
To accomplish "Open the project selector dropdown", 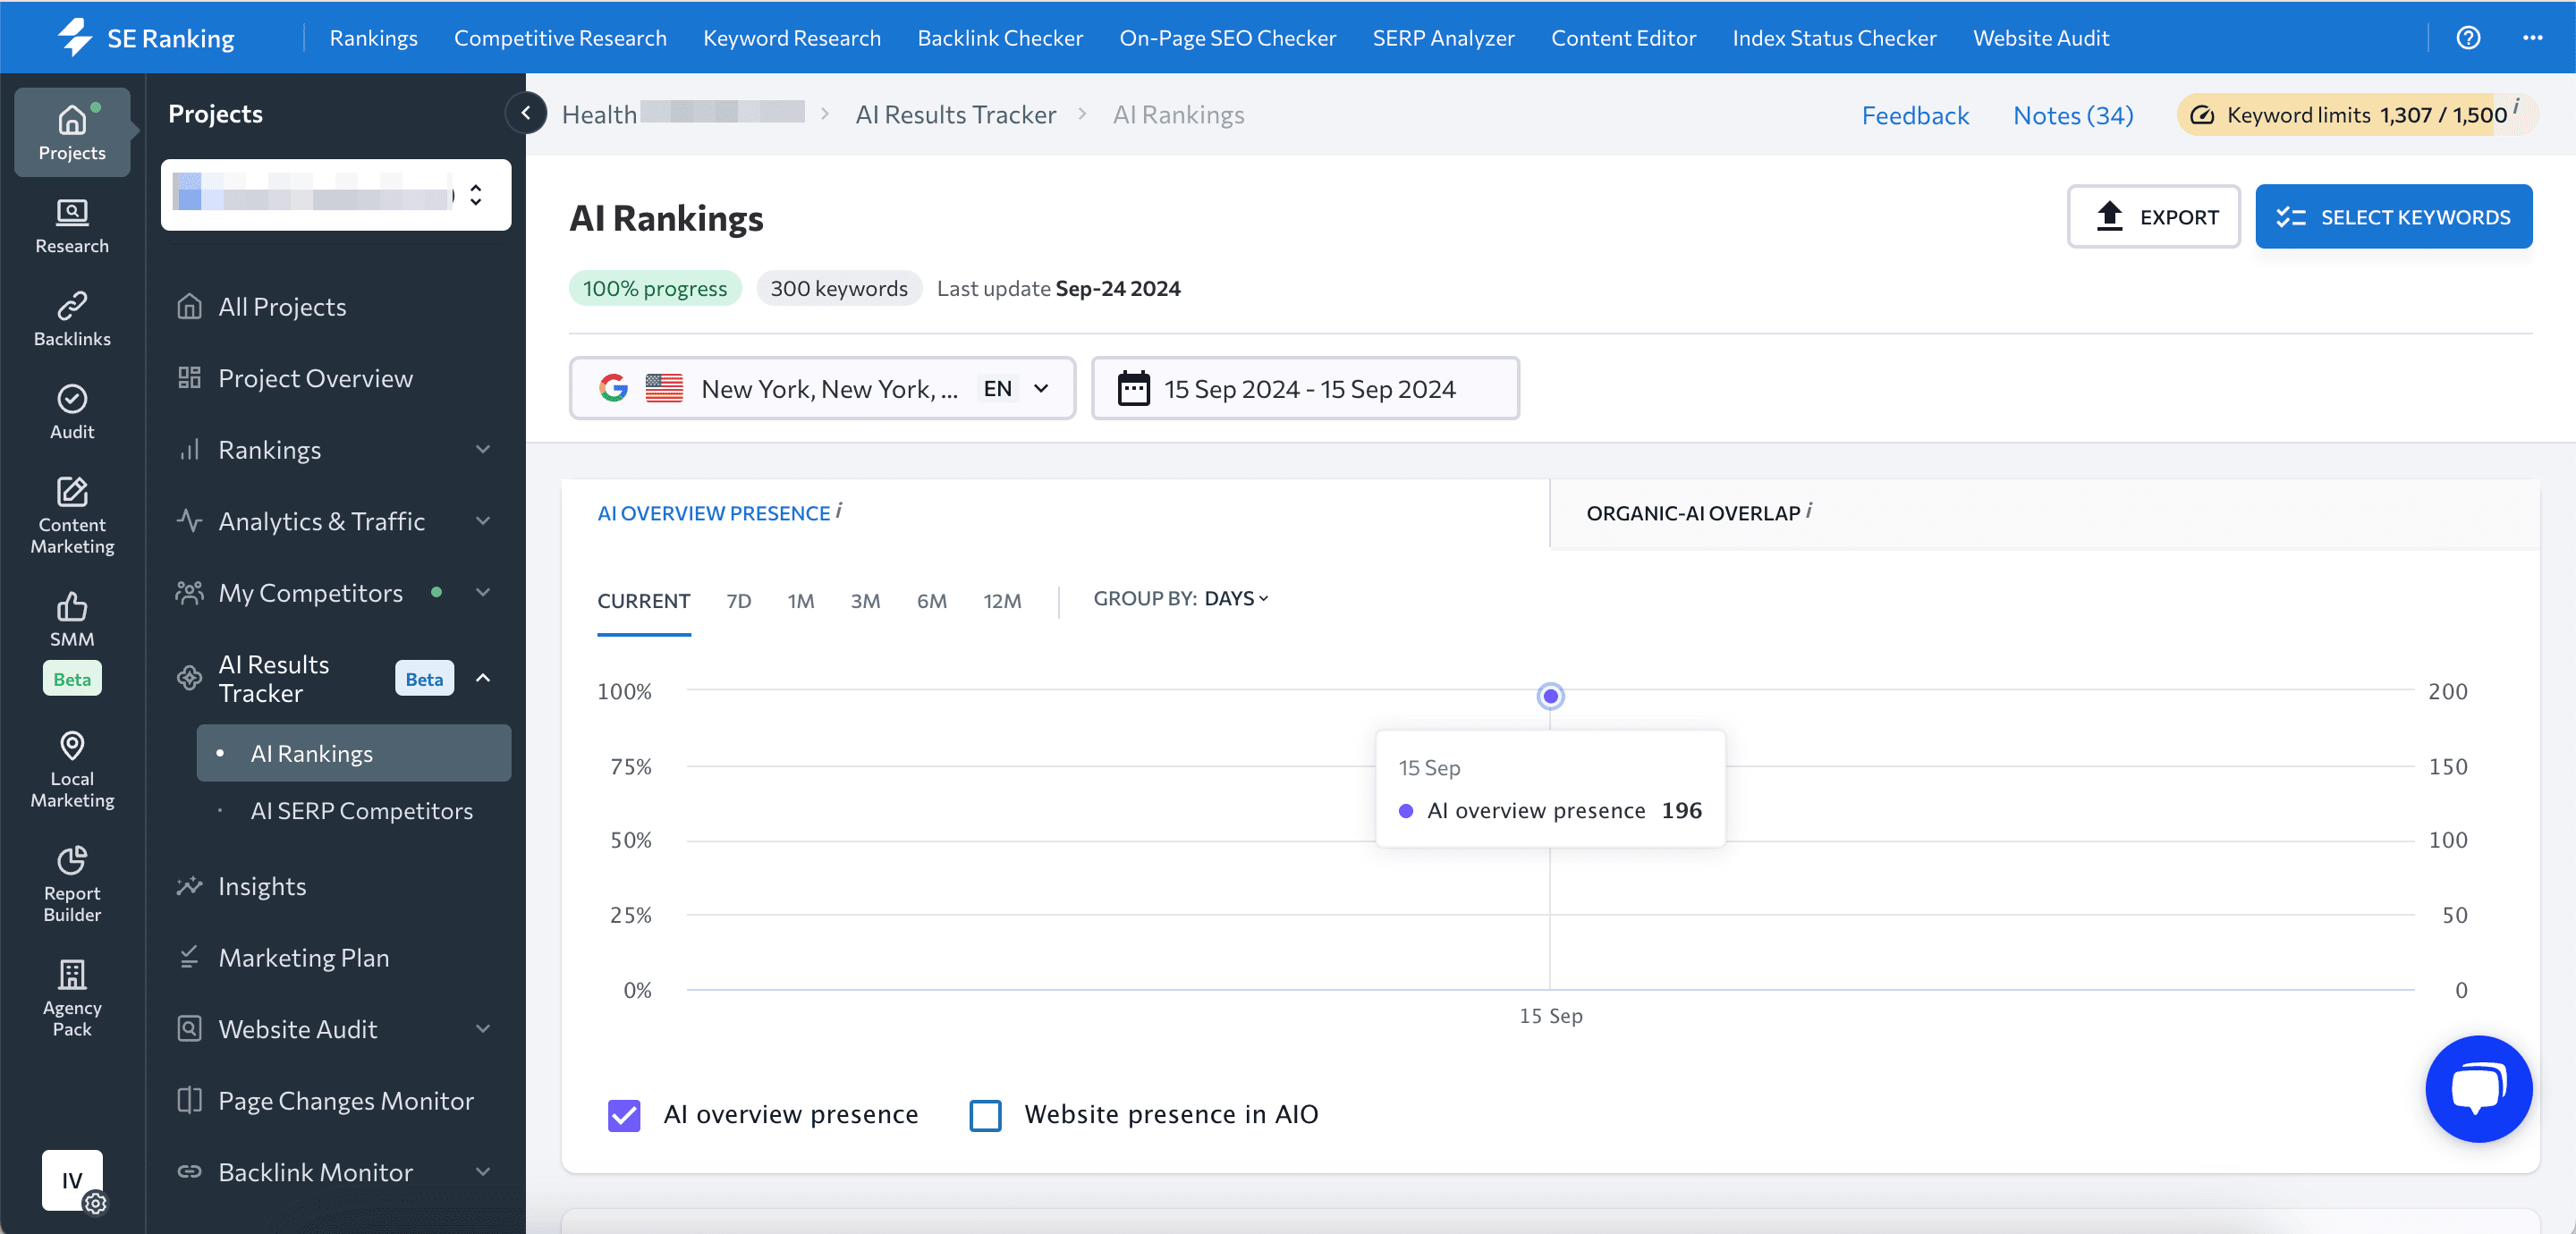I will tap(336, 195).
